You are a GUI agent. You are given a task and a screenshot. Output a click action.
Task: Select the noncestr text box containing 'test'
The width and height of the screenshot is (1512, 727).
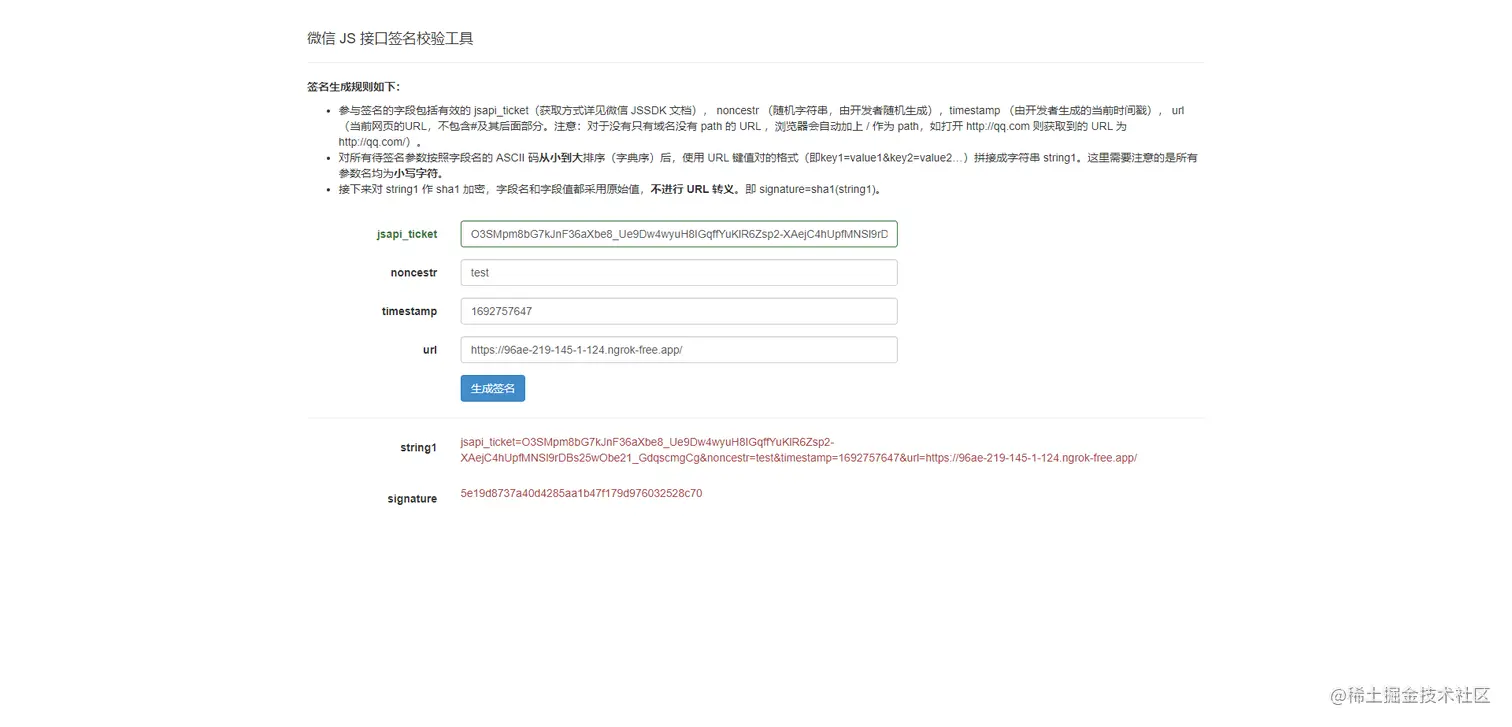(x=678, y=272)
